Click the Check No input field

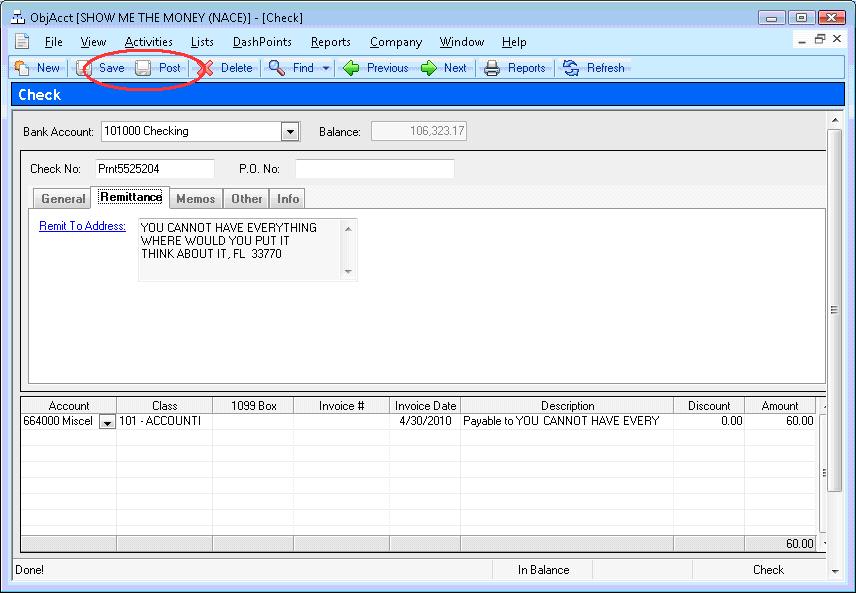tap(155, 169)
